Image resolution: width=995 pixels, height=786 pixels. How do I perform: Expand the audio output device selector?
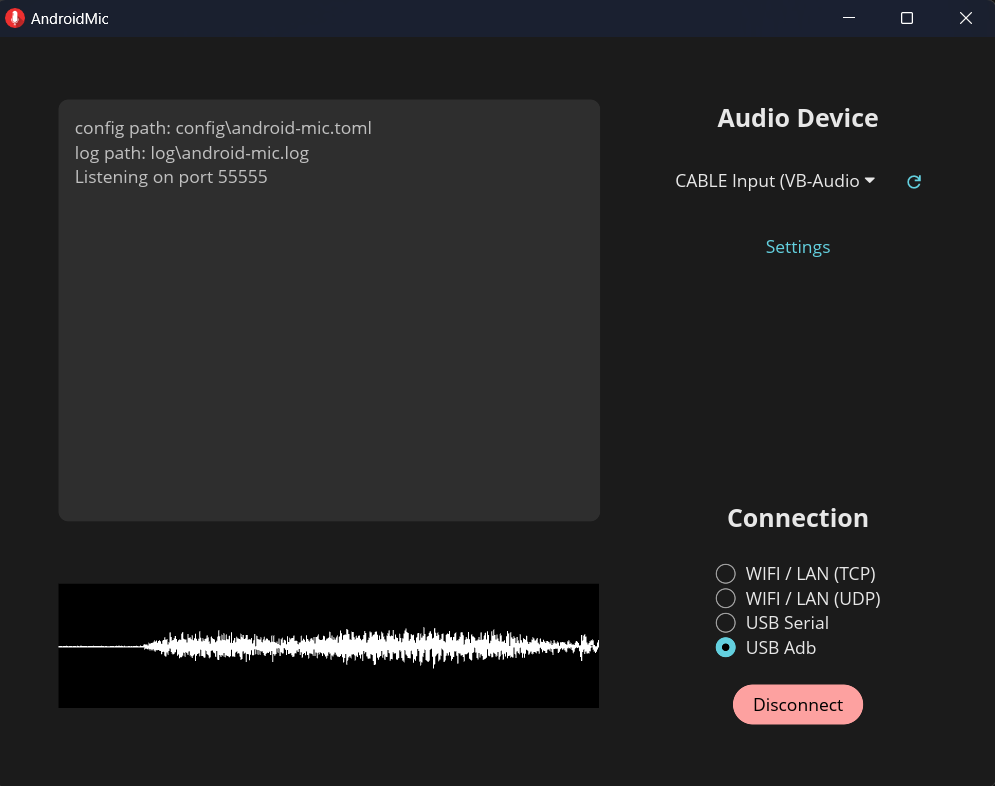[775, 181]
